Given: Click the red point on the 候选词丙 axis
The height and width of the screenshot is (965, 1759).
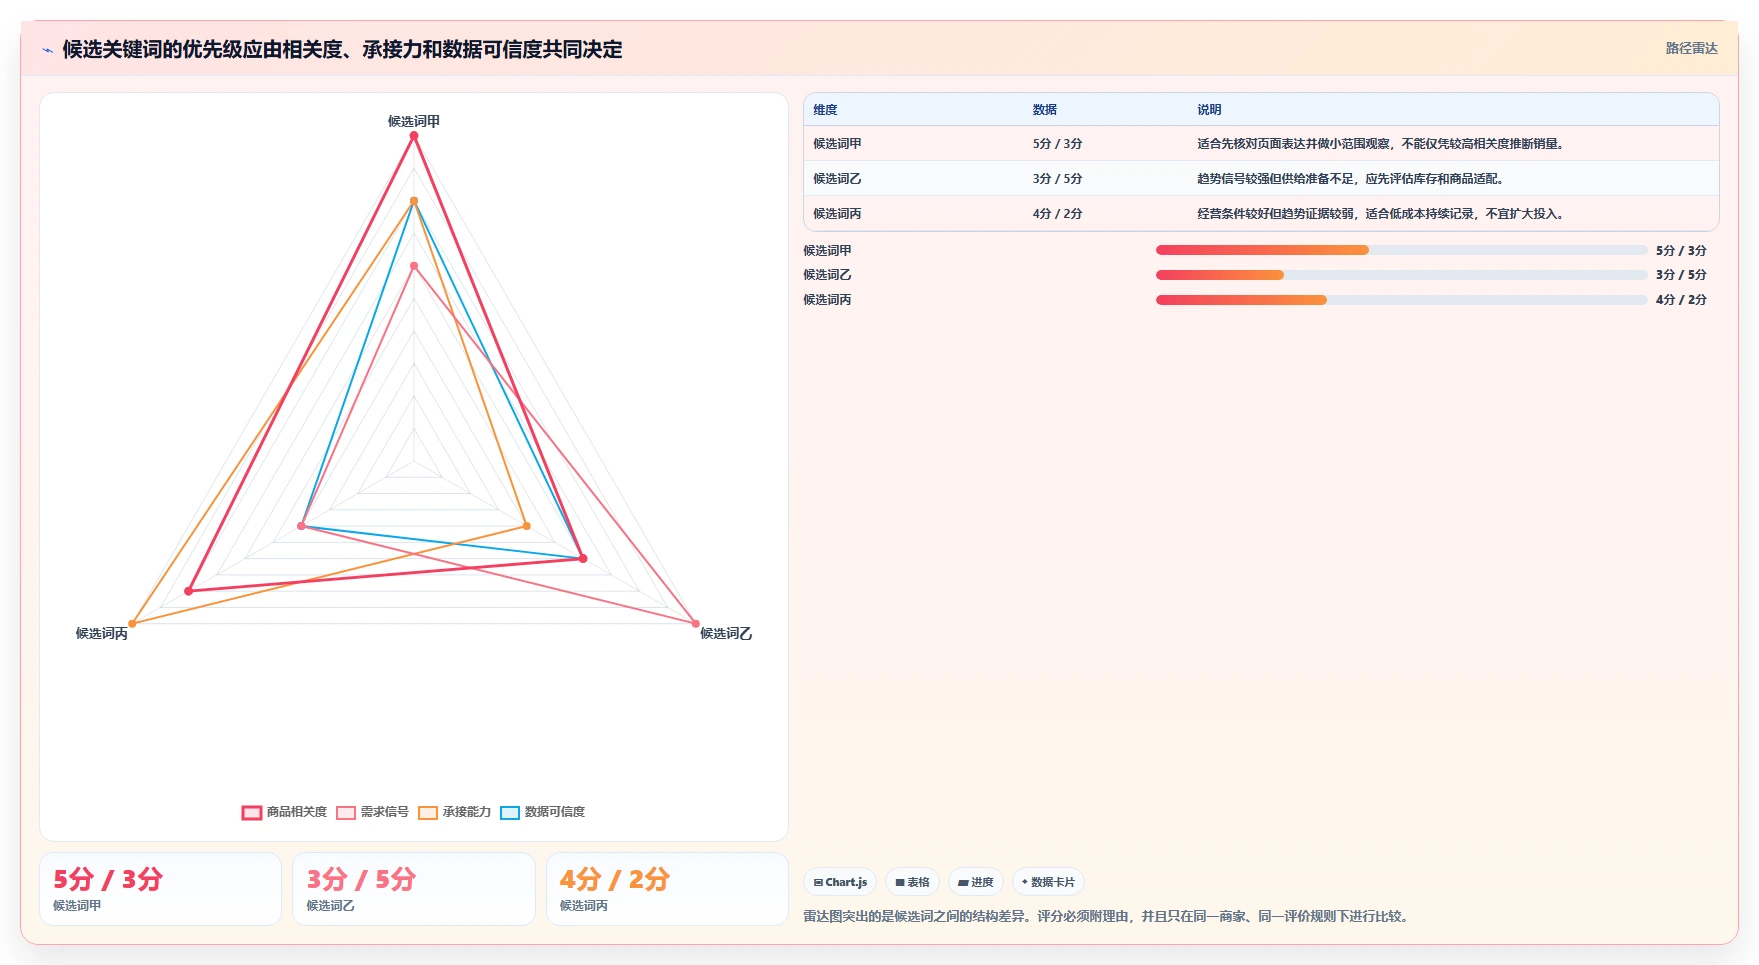Looking at the screenshot, I should (x=188, y=591).
